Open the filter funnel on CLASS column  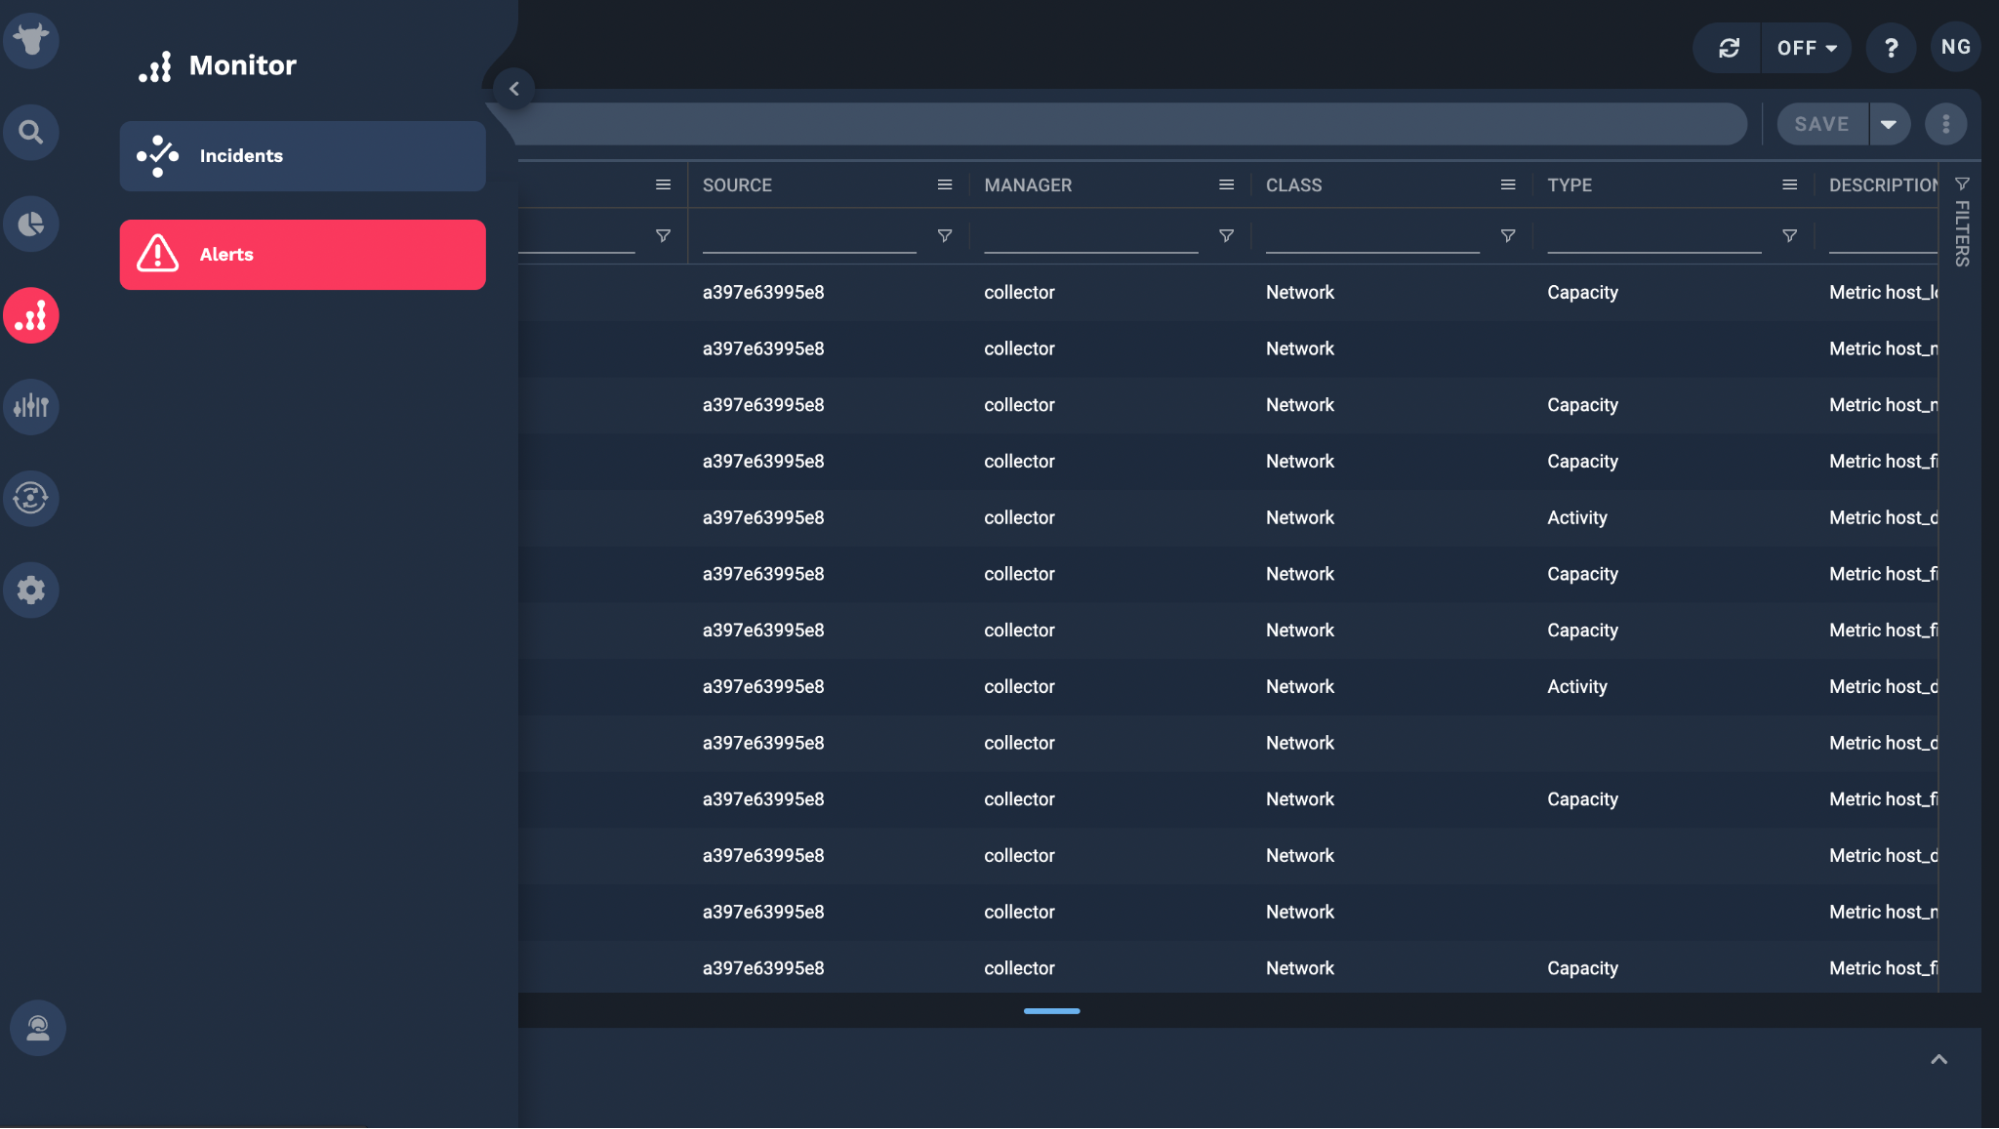tap(1507, 235)
